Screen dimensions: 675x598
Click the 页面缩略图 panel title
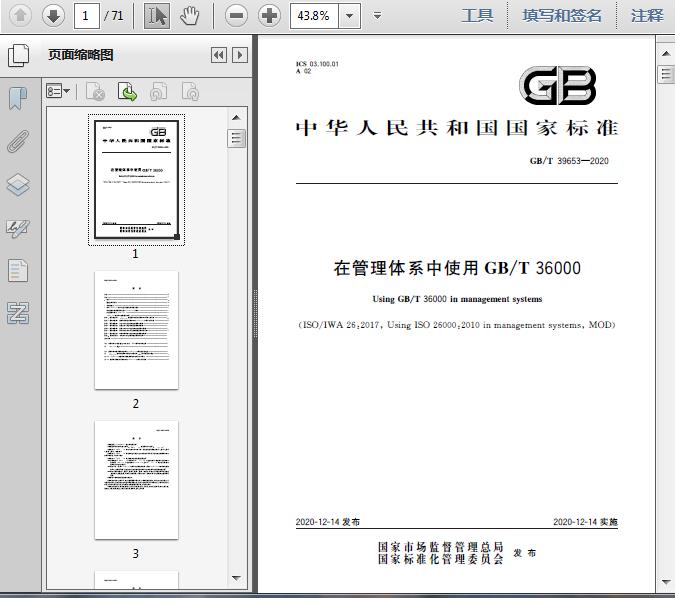click(81, 55)
